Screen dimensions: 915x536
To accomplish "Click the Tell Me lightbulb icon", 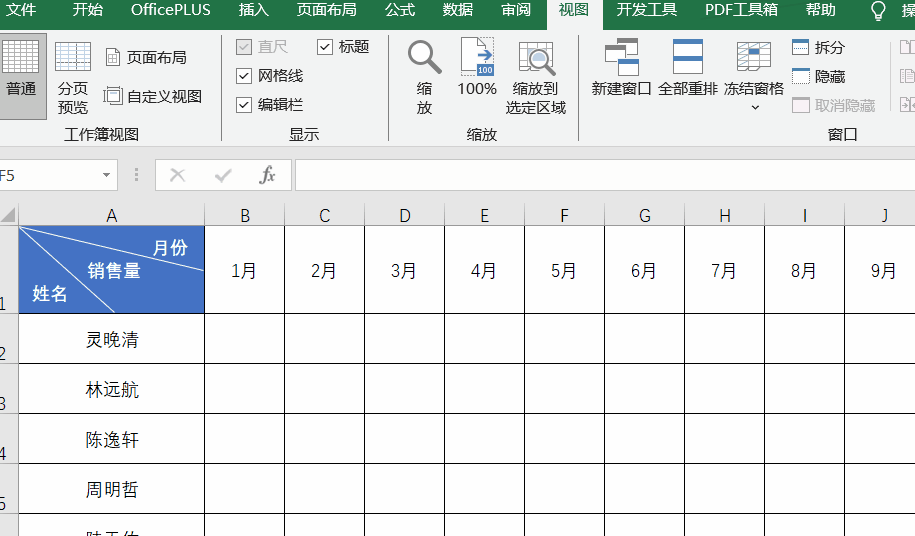I will tap(878, 10).
